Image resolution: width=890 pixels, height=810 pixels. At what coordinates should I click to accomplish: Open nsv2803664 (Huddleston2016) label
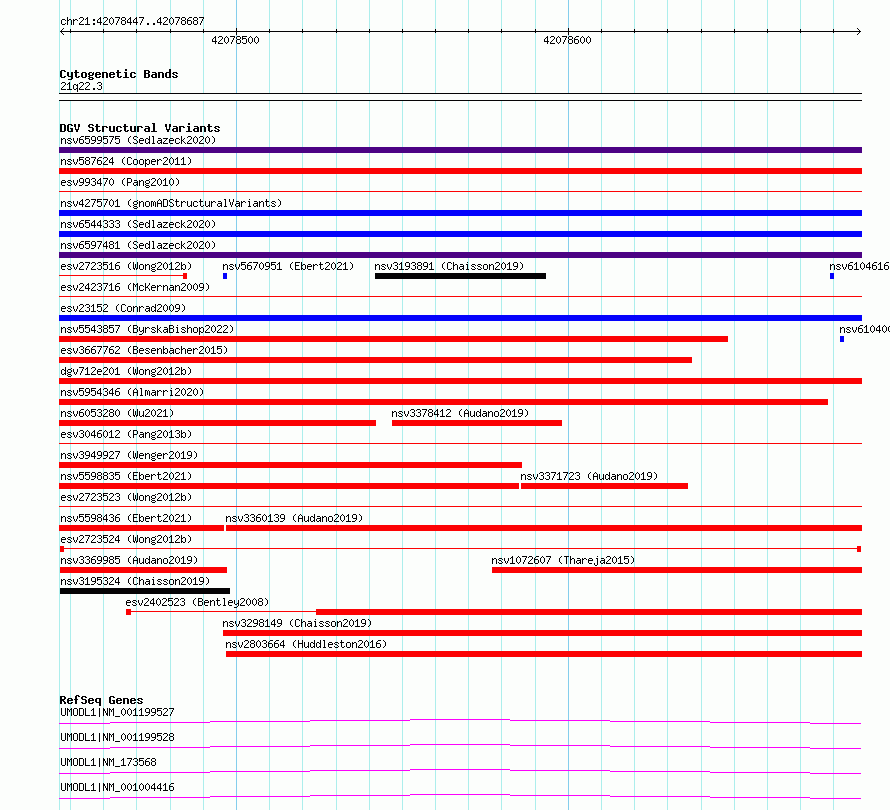click(x=306, y=644)
